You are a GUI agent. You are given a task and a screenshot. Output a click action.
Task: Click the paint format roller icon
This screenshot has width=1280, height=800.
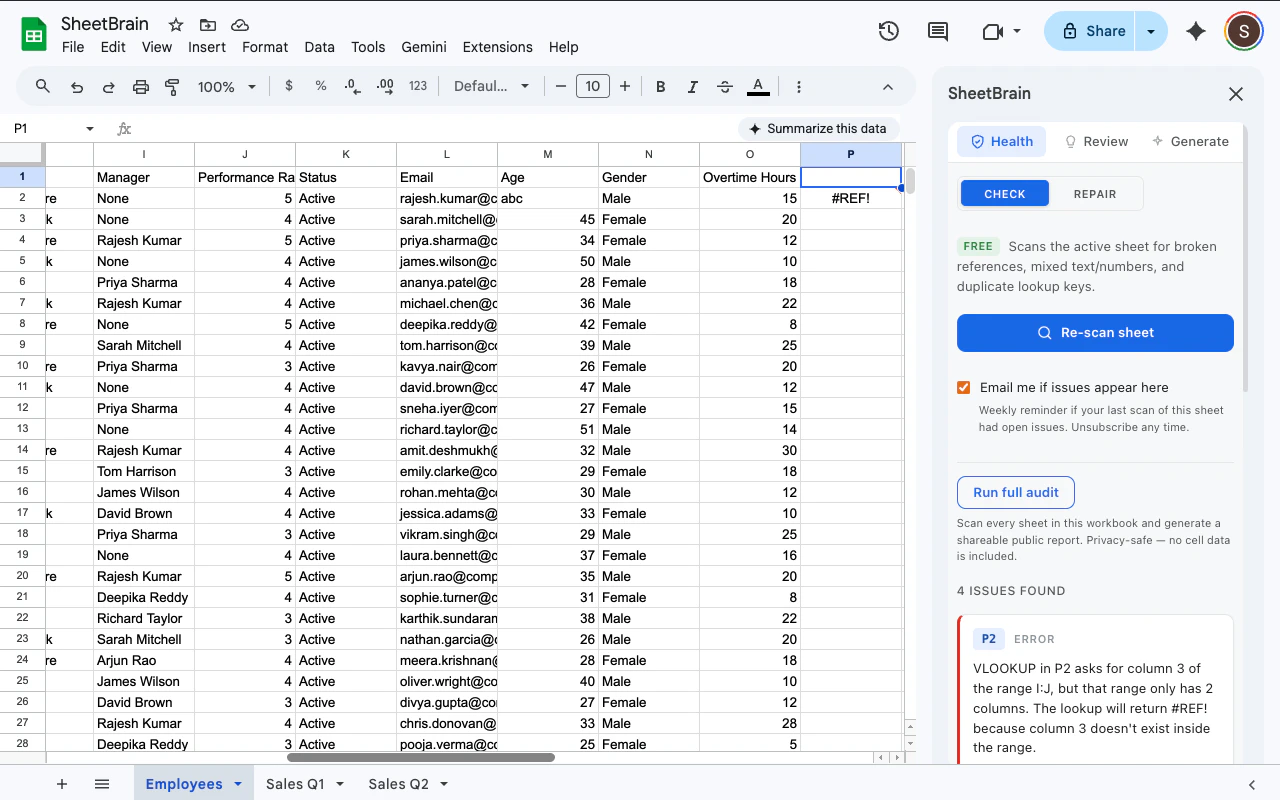pos(172,87)
